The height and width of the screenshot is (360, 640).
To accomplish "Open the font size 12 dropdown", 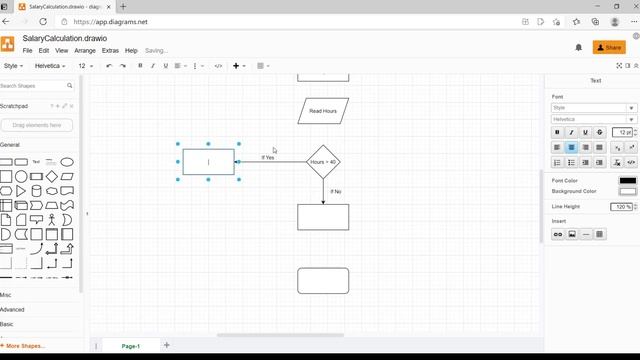I will [x=85, y=66].
